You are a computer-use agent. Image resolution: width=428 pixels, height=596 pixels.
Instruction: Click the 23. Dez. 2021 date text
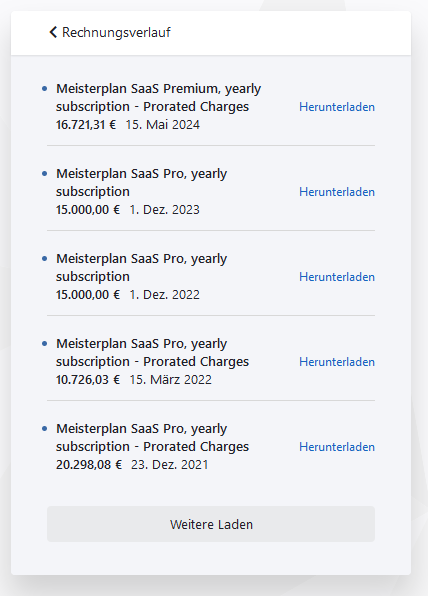pos(170,464)
